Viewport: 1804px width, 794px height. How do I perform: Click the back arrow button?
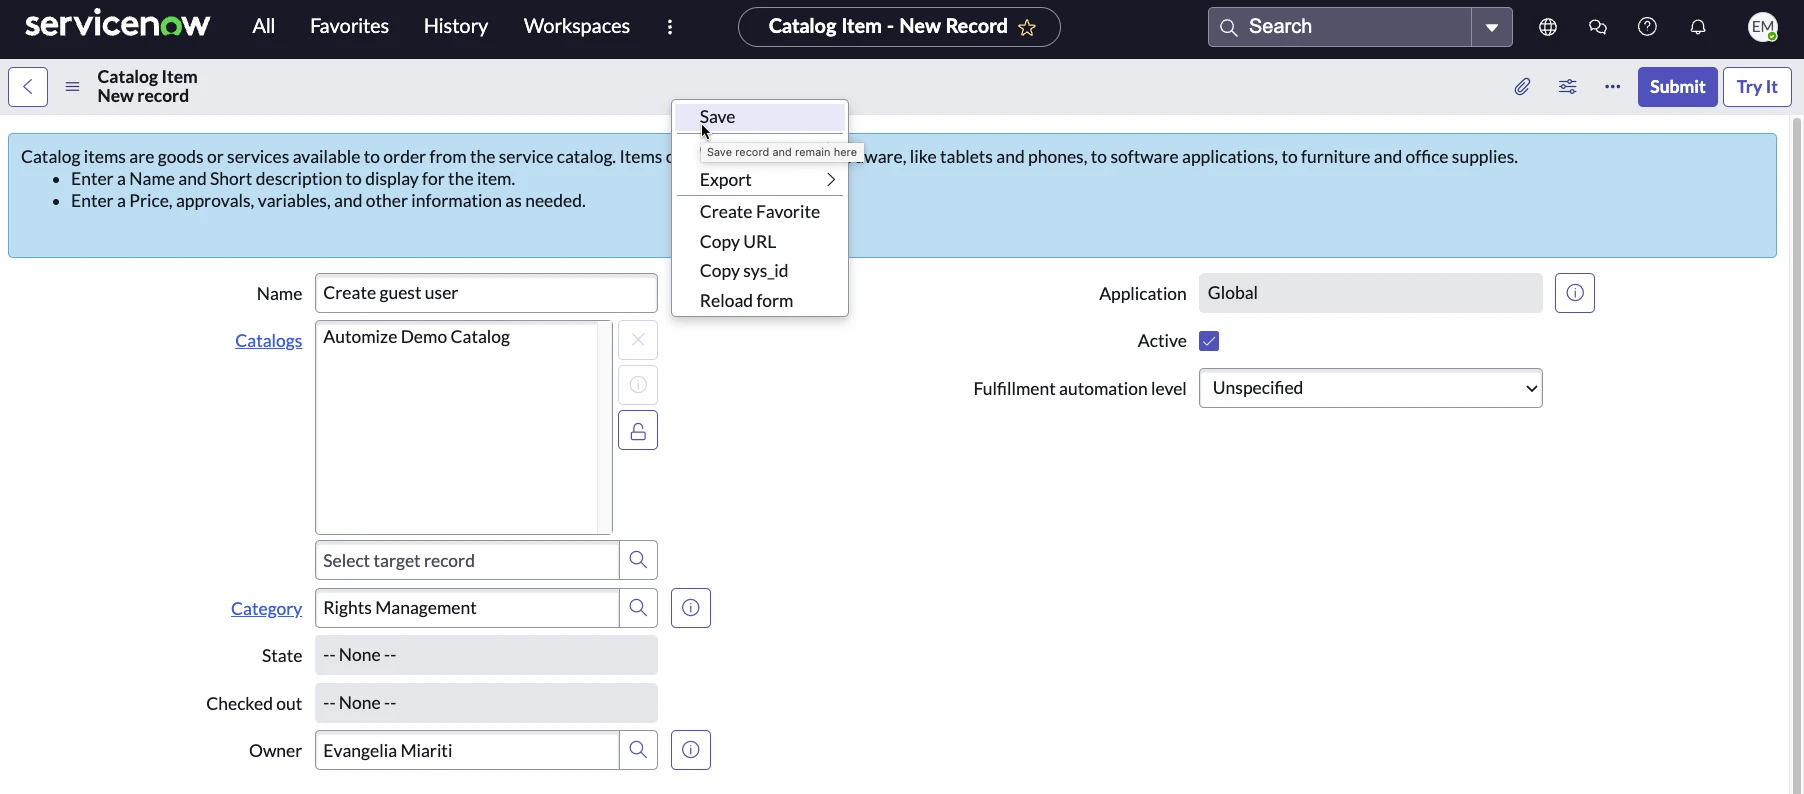[x=28, y=87]
